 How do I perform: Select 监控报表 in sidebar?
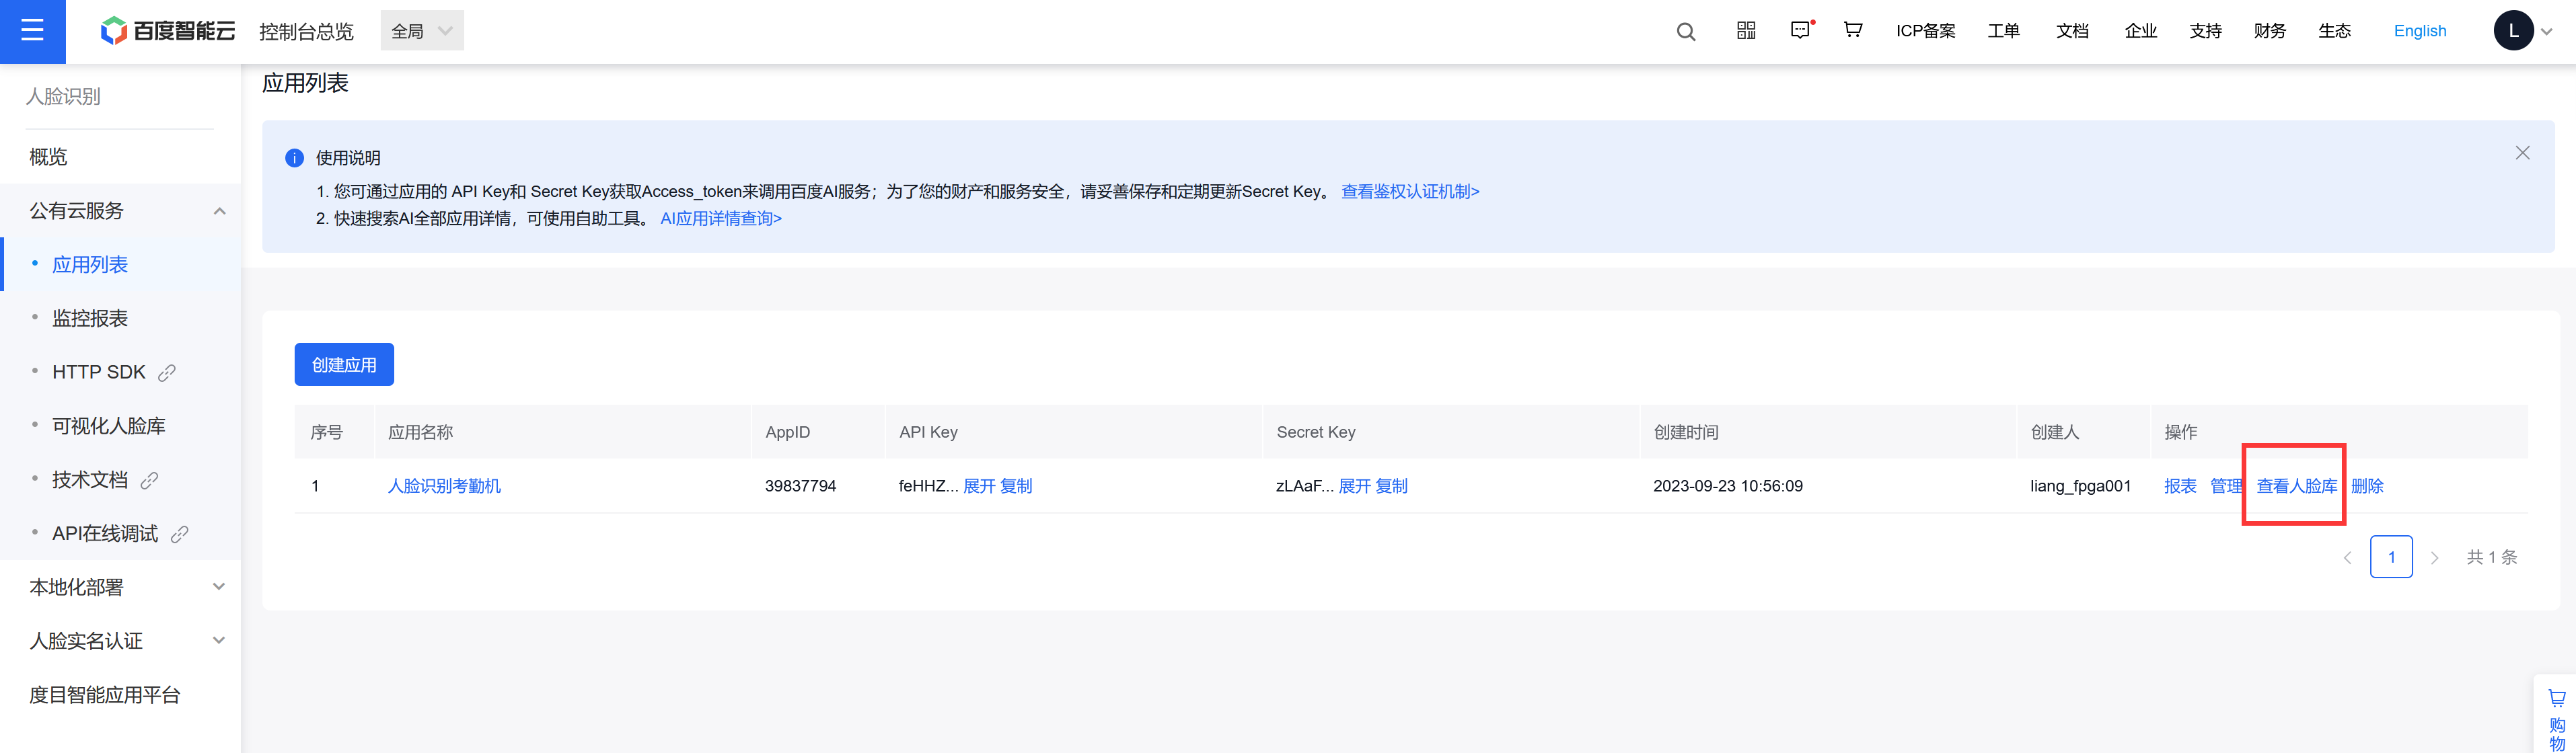pyautogui.click(x=90, y=318)
